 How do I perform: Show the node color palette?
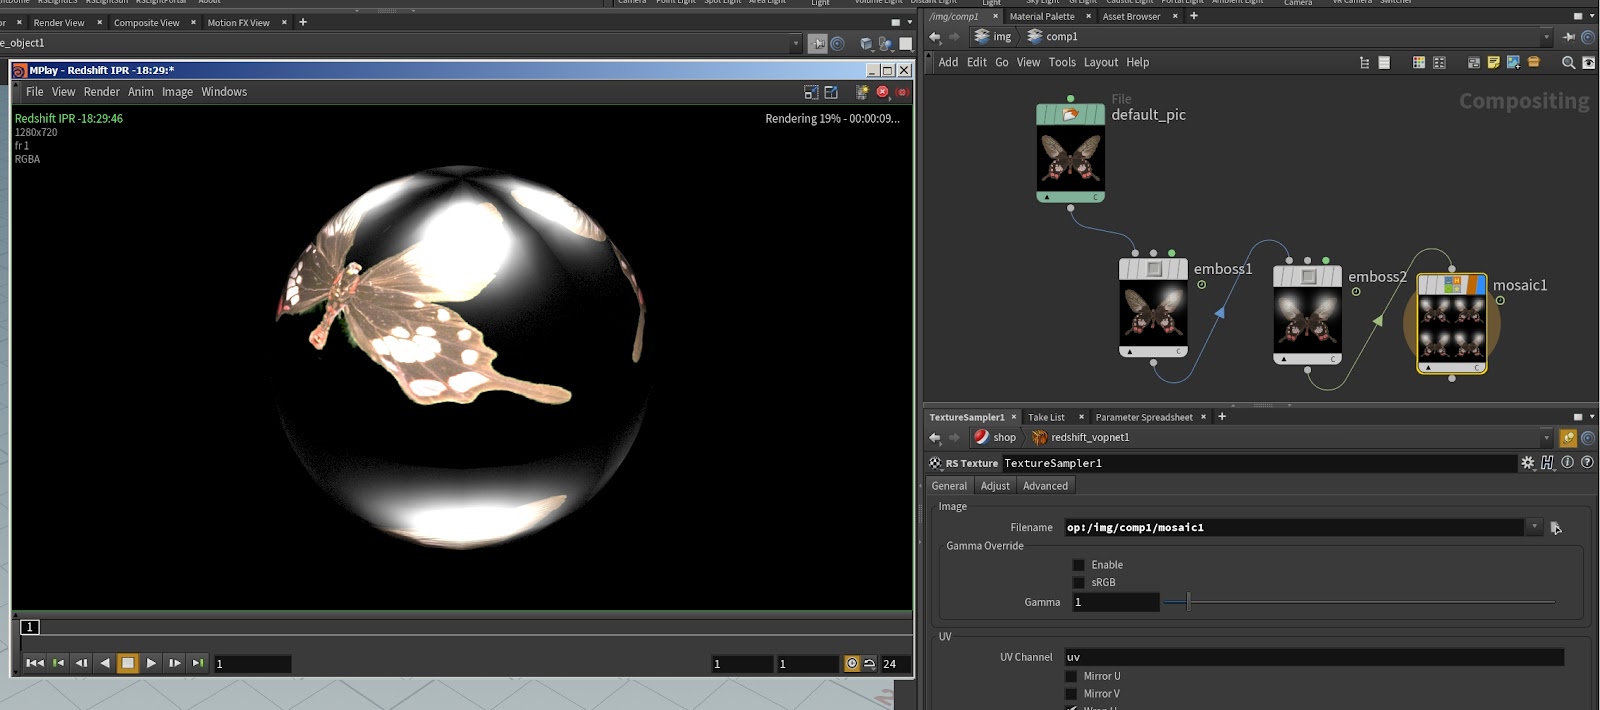click(x=1418, y=62)
